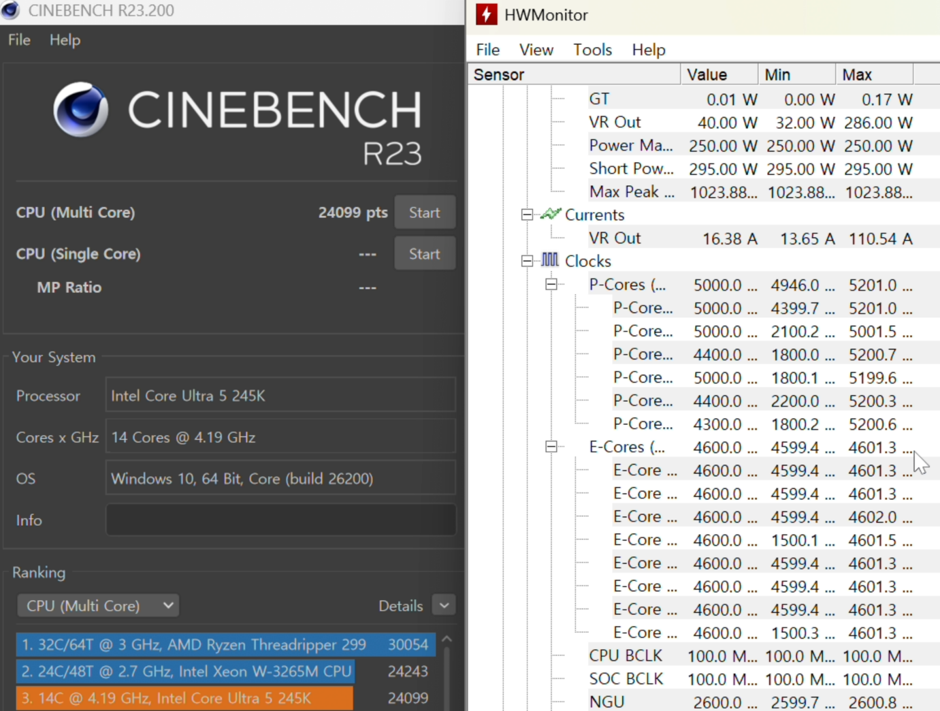Screen dimensions: 940x711
Task: Click the P-Cores group max value 5201.0
Action: [x=880, y=285]
